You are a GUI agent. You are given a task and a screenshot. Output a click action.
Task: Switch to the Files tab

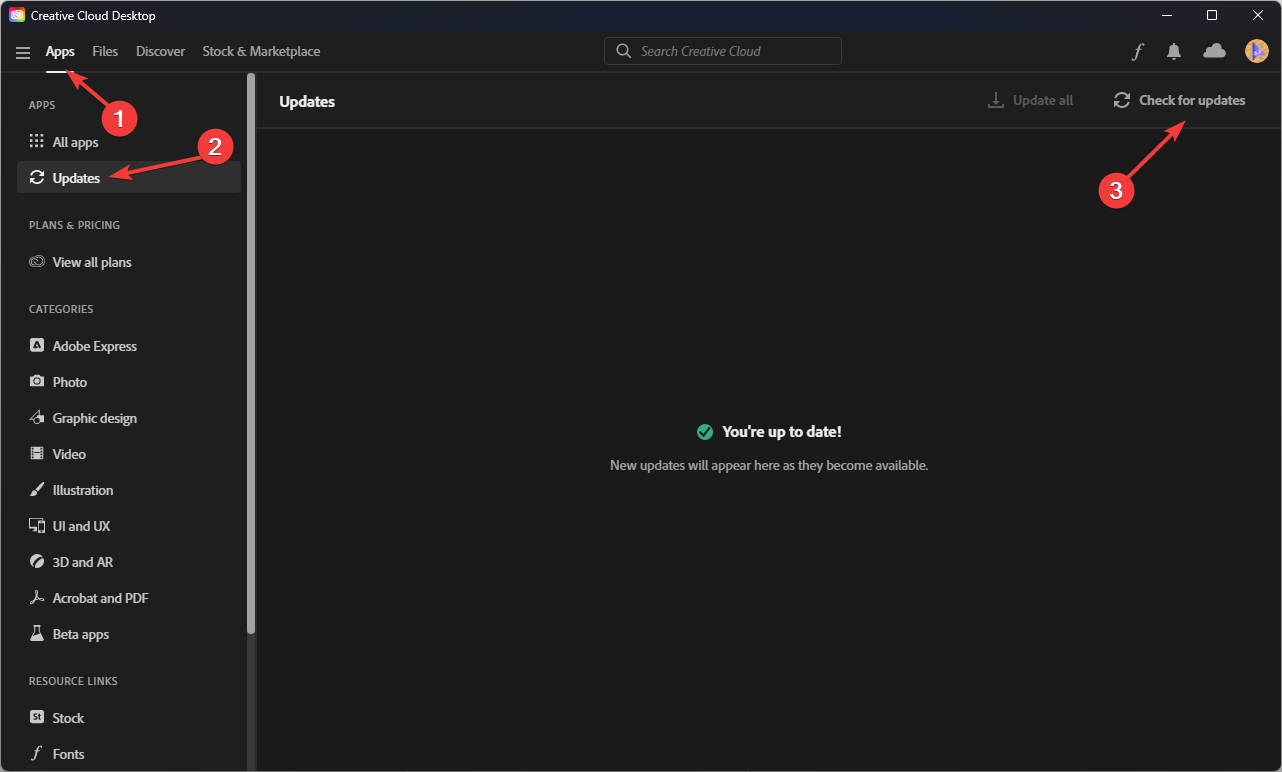click(105, 51)
